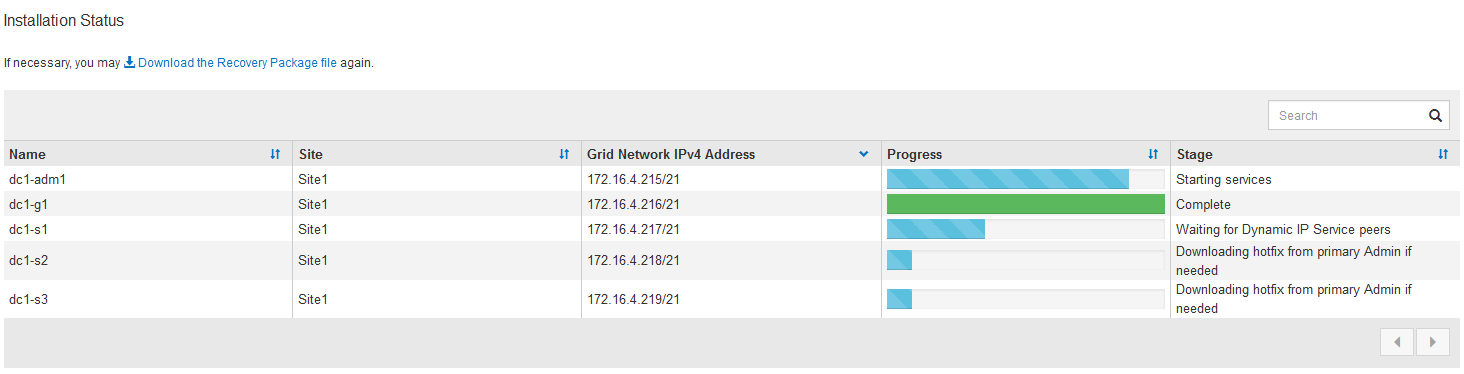Image resolution: width=1464 pixels, height=374 pixels.
Task: Click IP address 172.16.4.219/21
Action: click(634, 299)
